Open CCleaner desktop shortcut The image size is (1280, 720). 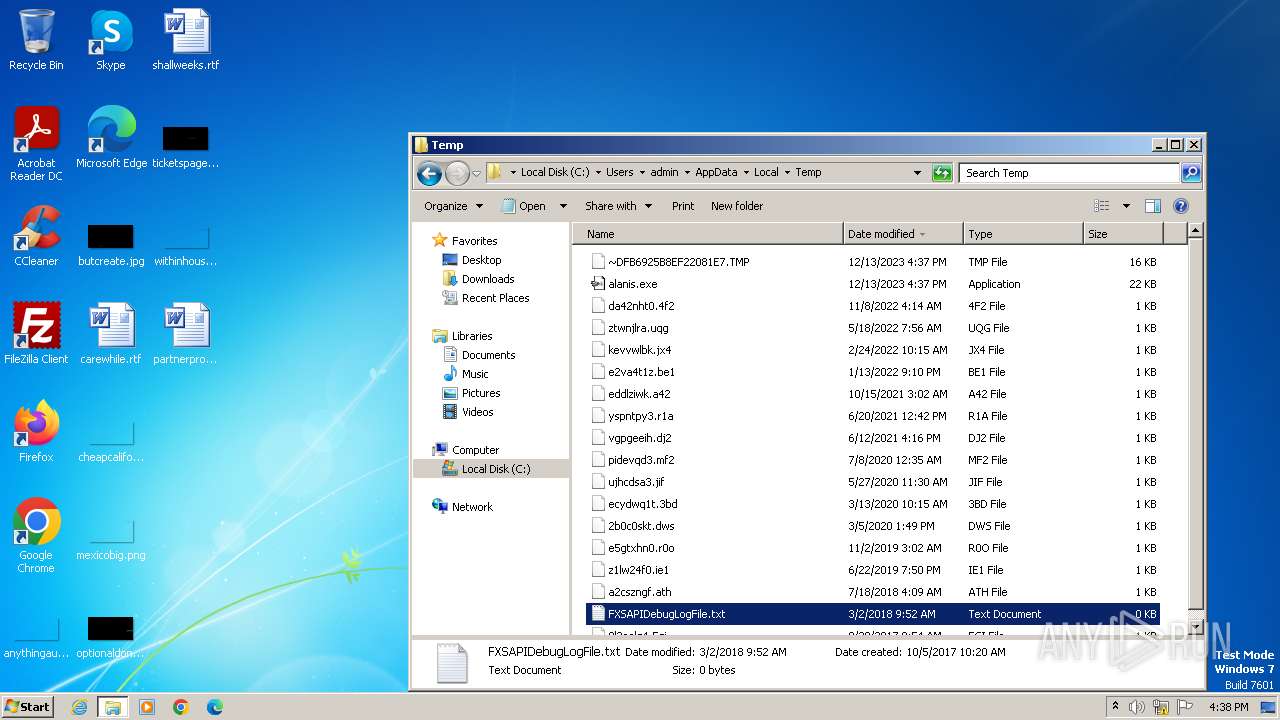(36, 235)
